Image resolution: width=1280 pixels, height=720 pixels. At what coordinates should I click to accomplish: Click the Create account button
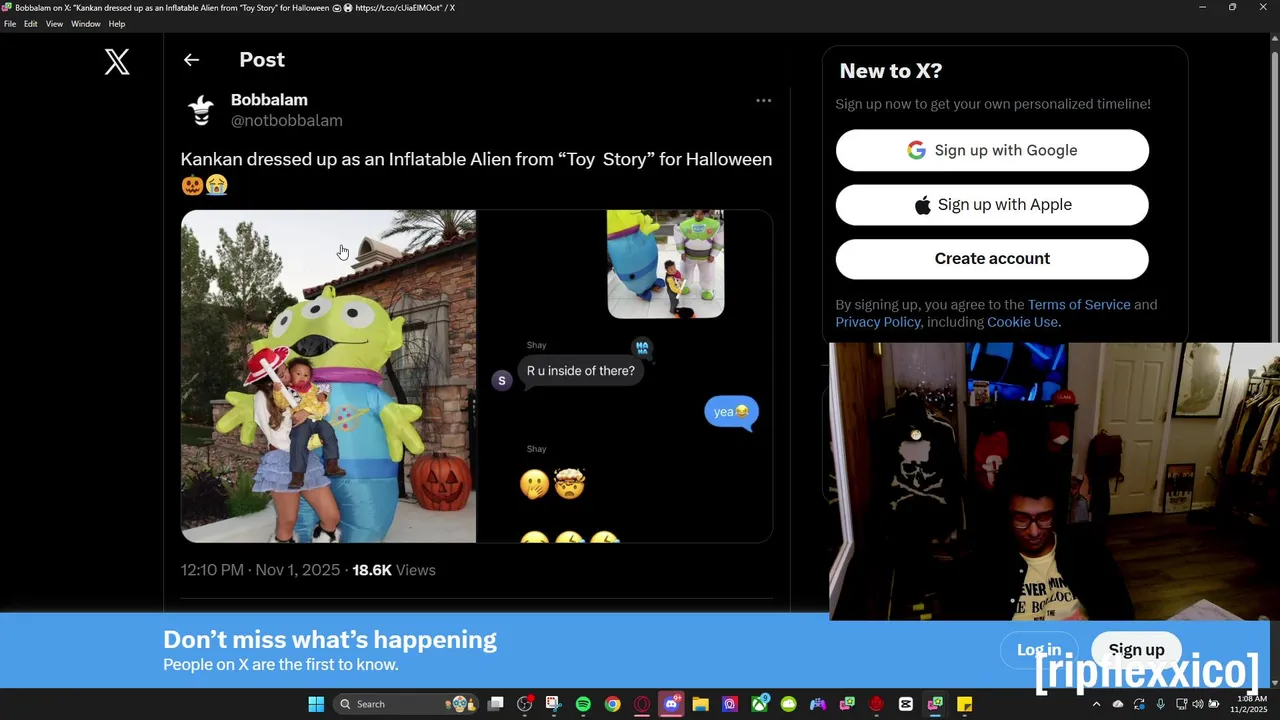[x=992, y=258]
